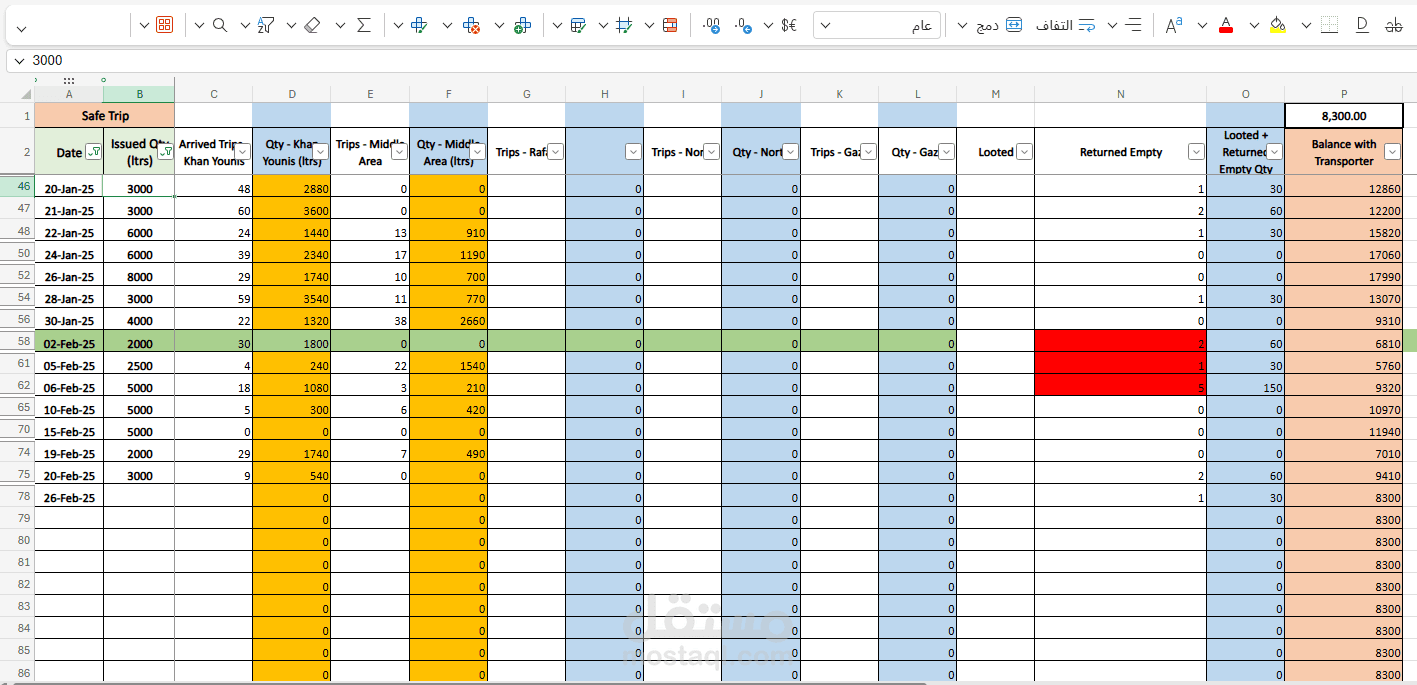Click the looted quantity cell 150
The height and width of the screenshot is (685, 1417).
tap(1245, 387)
